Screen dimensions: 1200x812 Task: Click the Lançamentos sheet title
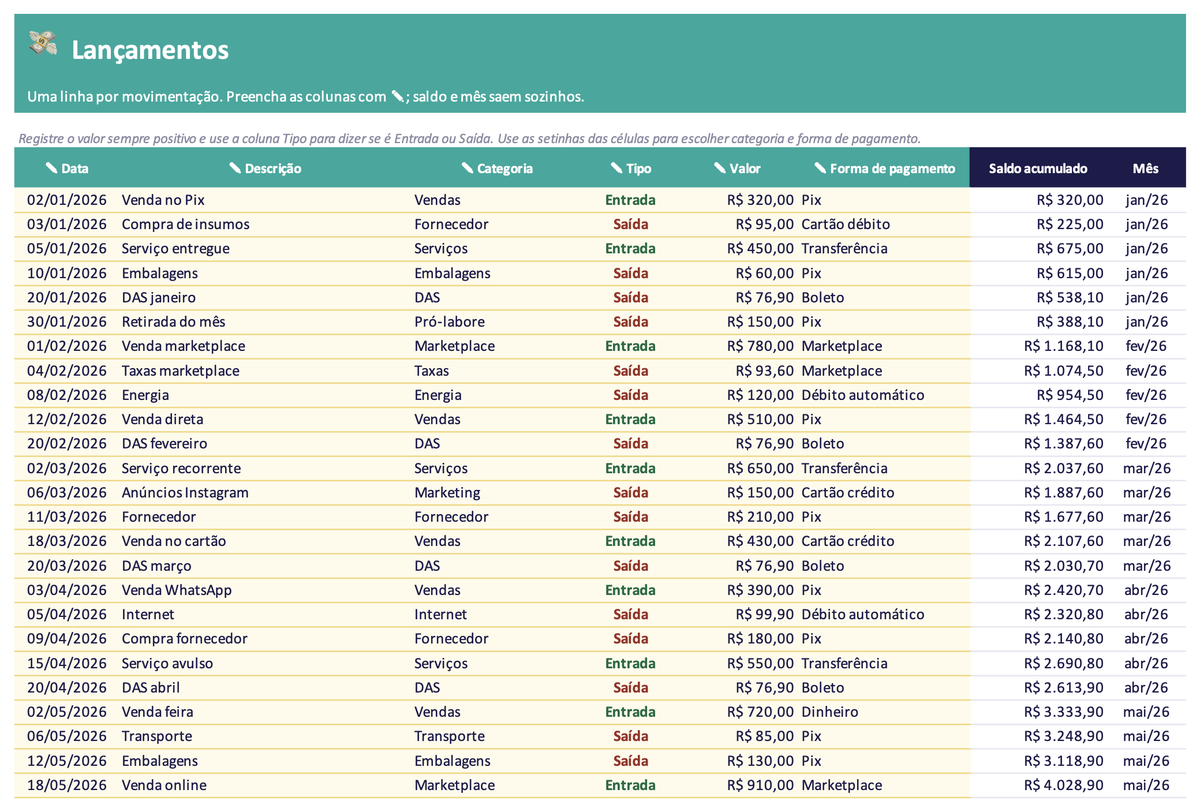pos(150,49)
